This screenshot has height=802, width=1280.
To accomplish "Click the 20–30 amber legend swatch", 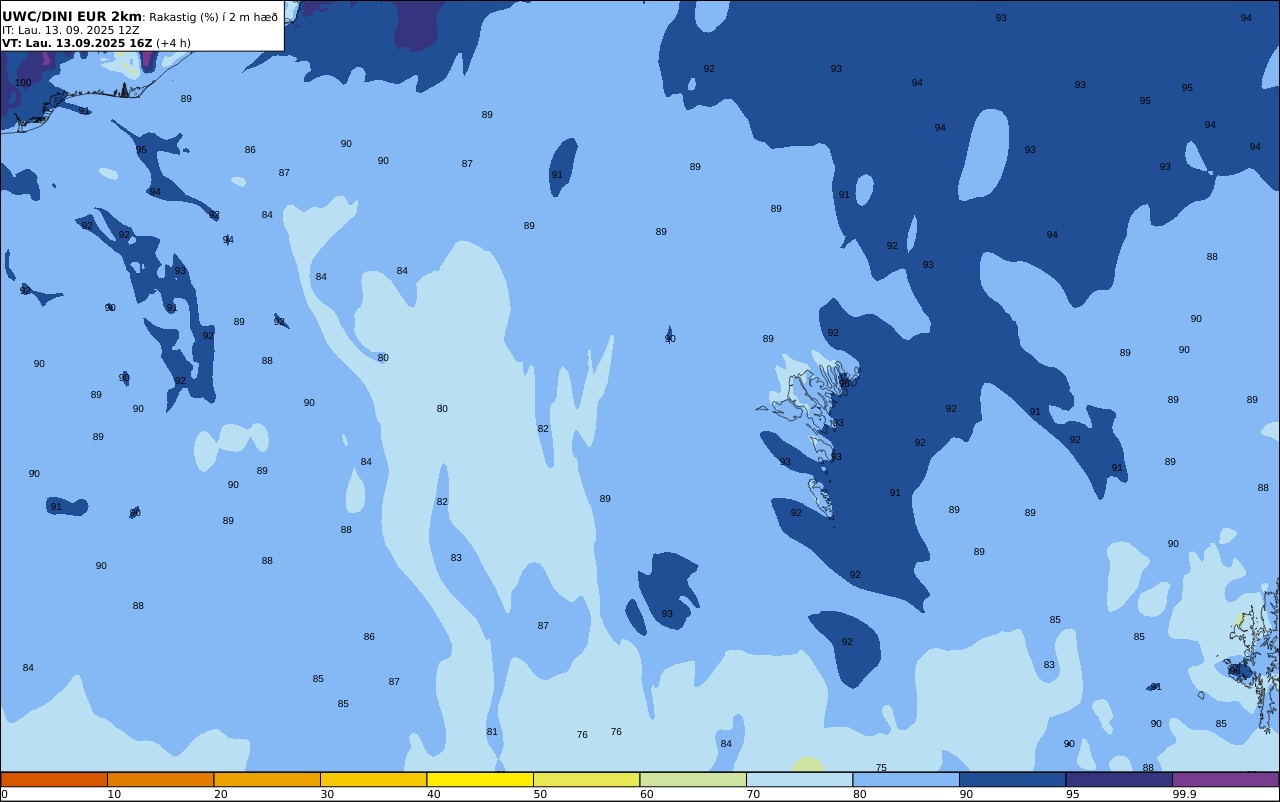I will tap(267, 779).
